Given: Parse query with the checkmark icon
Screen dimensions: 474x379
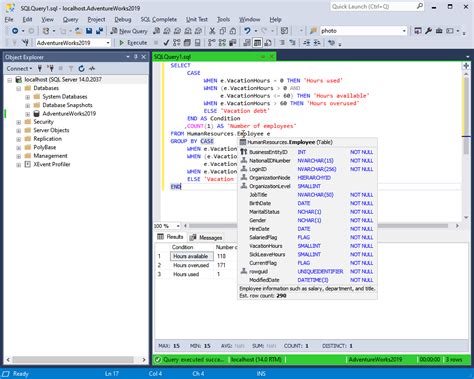Looking at the screenshot, I should 166,43.
